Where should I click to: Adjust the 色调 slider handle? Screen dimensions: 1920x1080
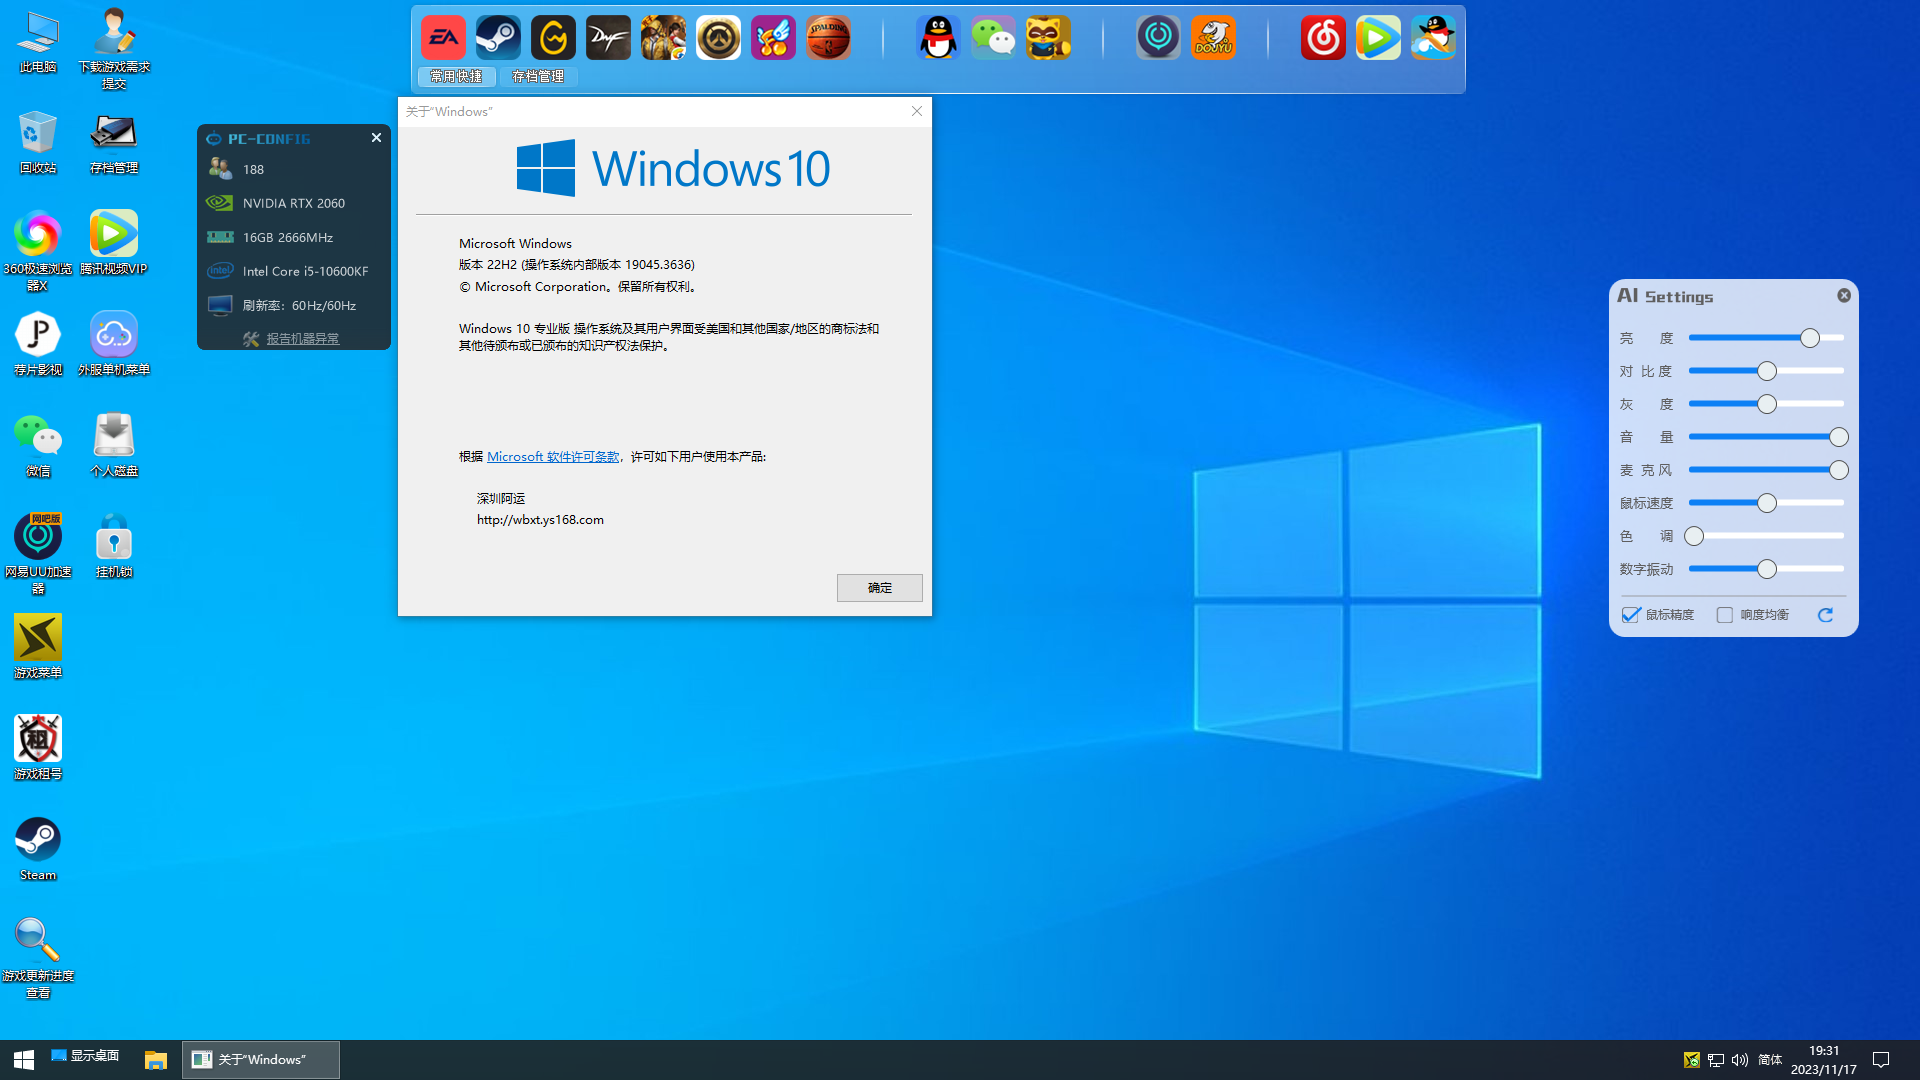1694,536
